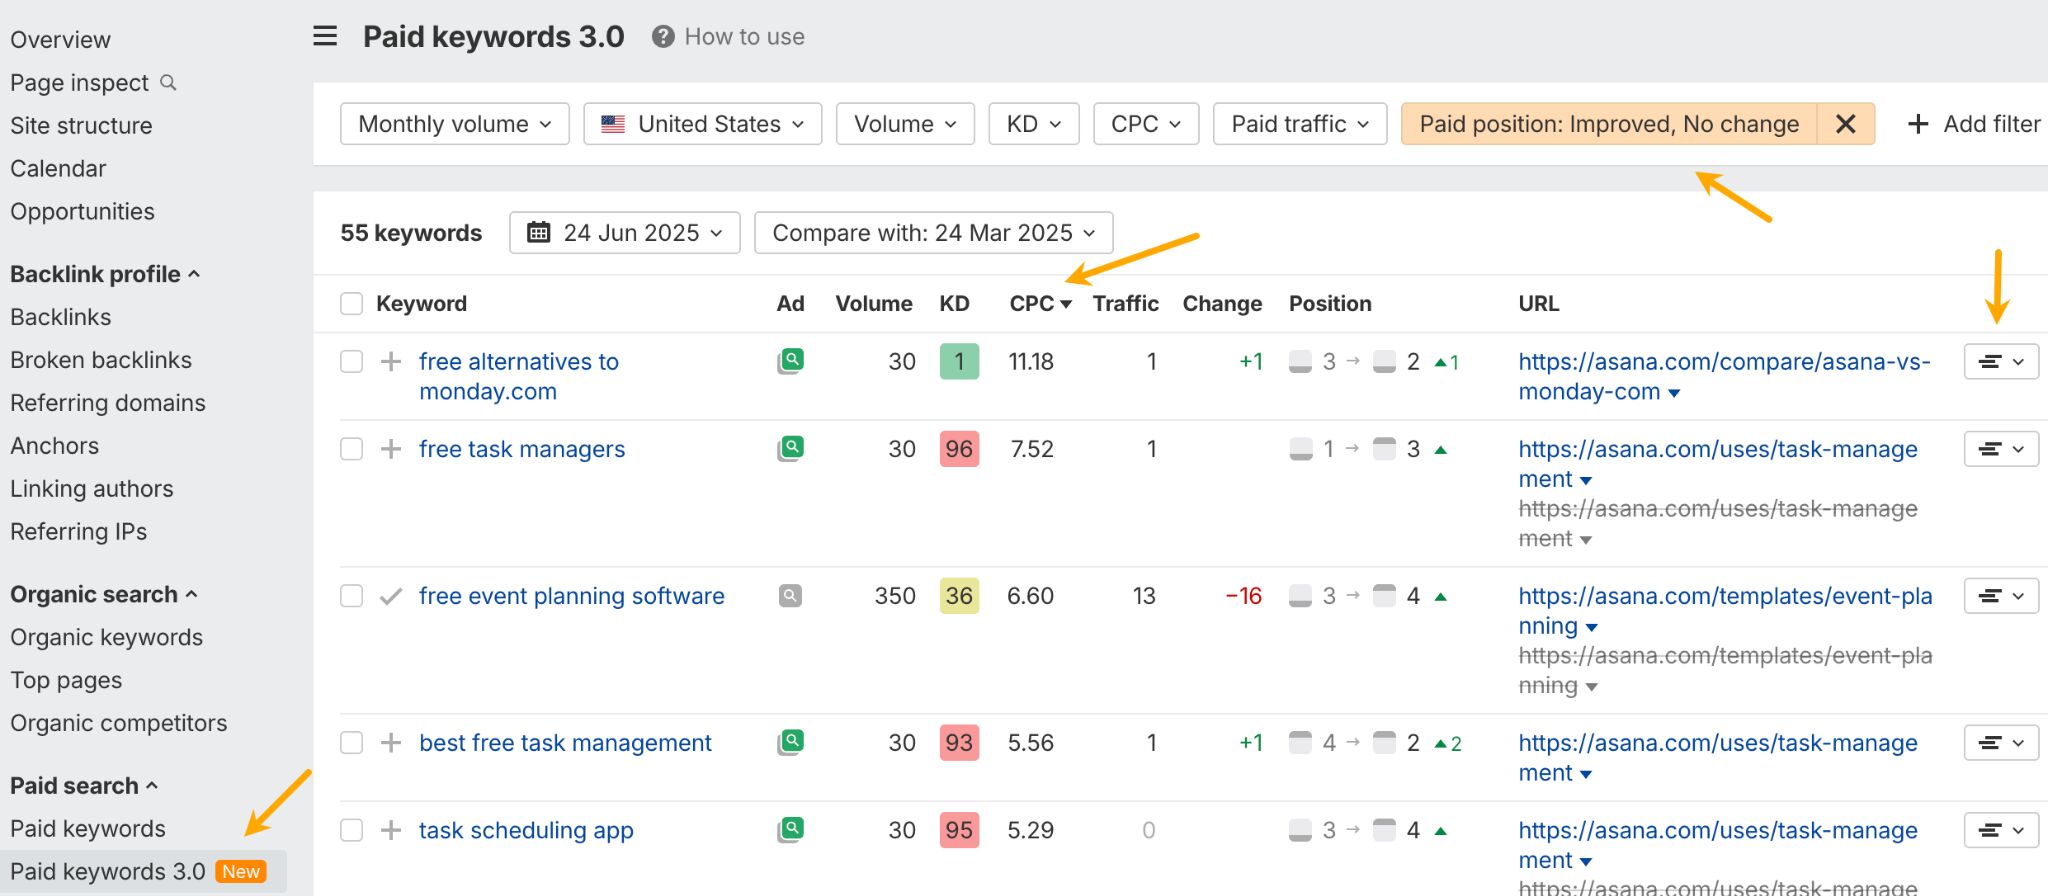Toggle the select-all Keyword checkbox
This screenshot has height=896, width=2048.
pyautogui.click(x=351, y=304)
